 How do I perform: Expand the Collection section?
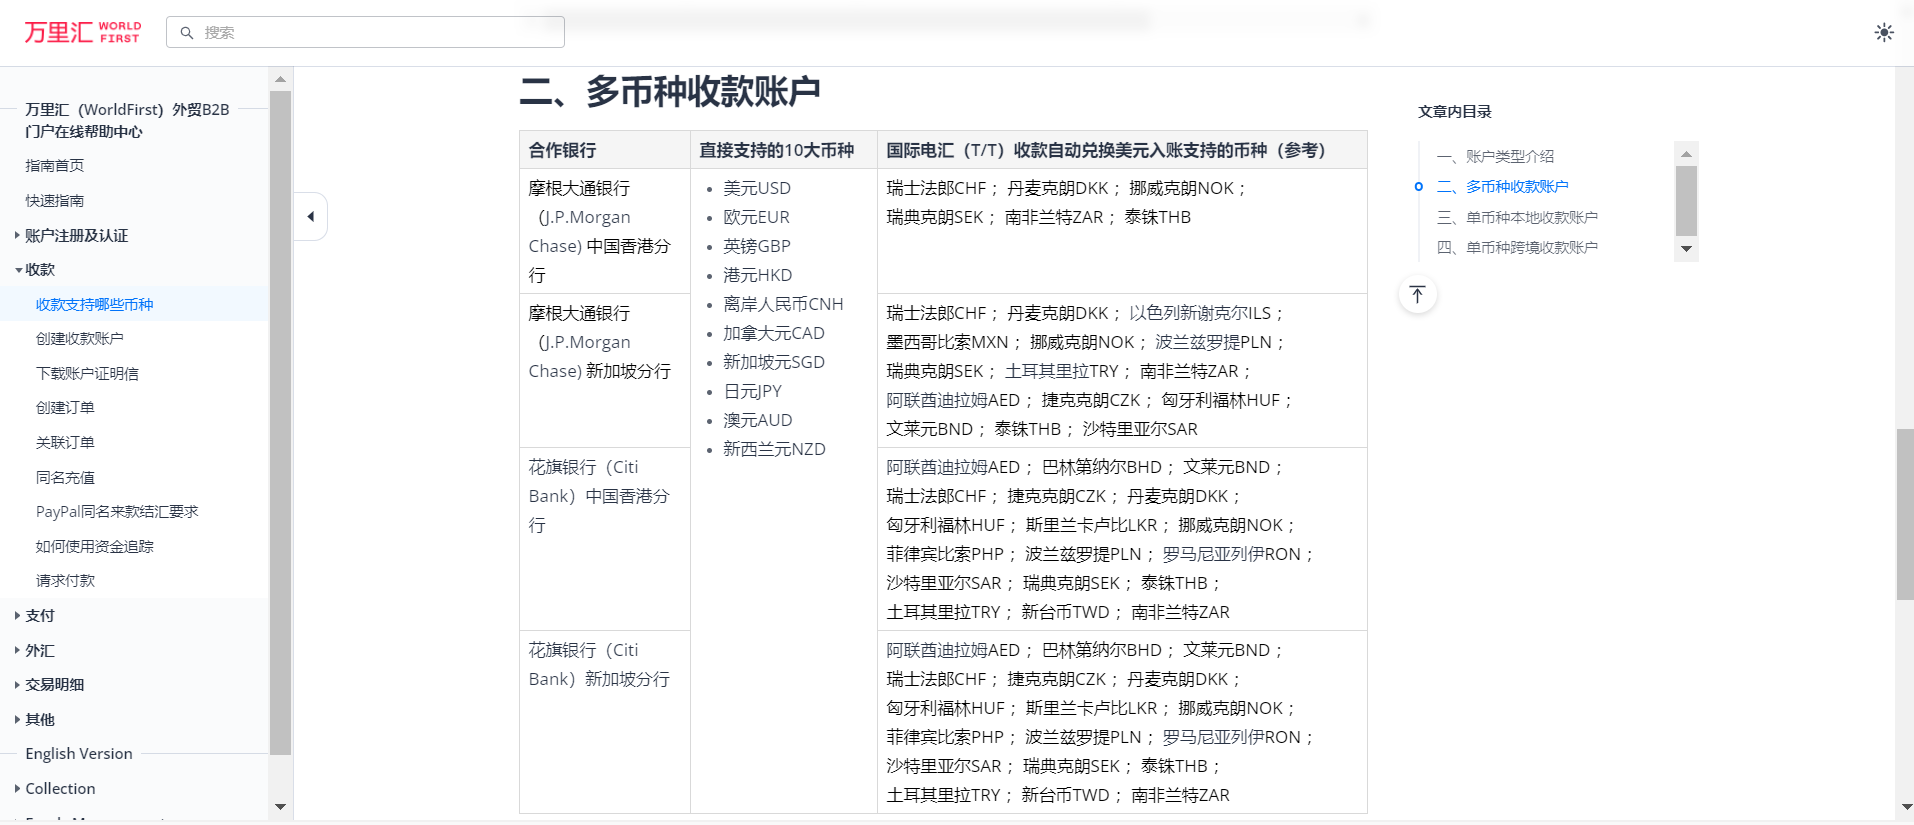click(x=55, y=789)
